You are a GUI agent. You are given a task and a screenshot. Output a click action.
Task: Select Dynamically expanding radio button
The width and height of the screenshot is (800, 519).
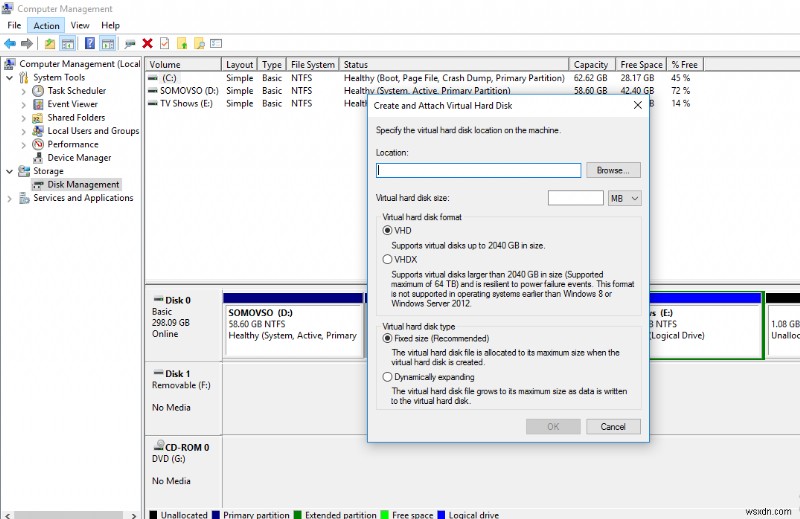point(387,377)
